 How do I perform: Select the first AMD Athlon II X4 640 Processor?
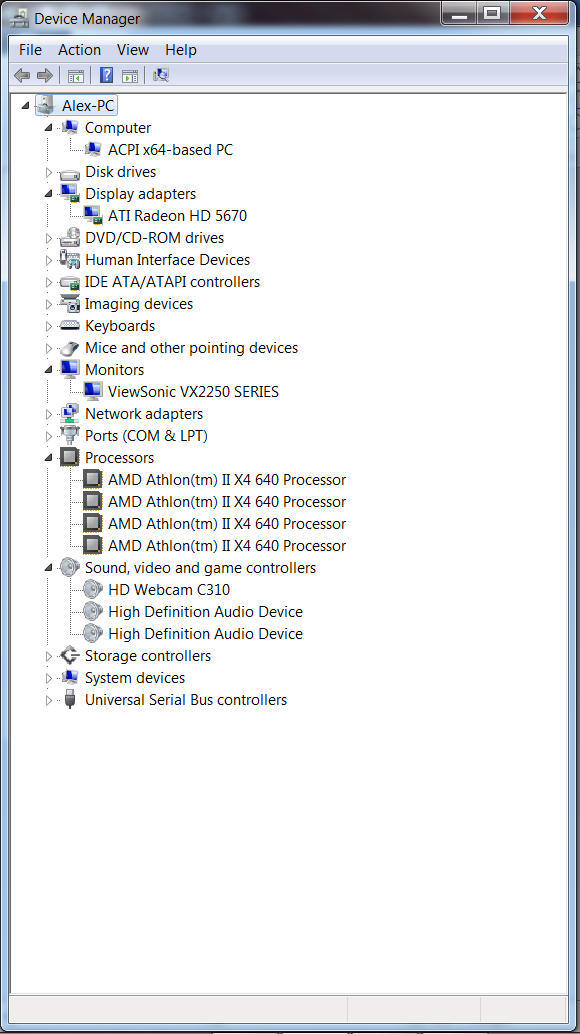point(227,479)
